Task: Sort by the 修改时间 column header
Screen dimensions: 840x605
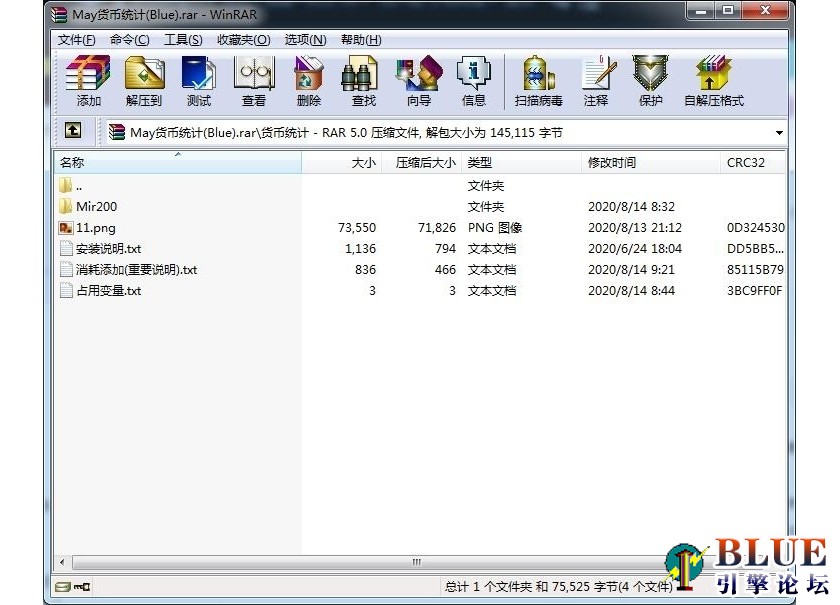Action: 650,162
